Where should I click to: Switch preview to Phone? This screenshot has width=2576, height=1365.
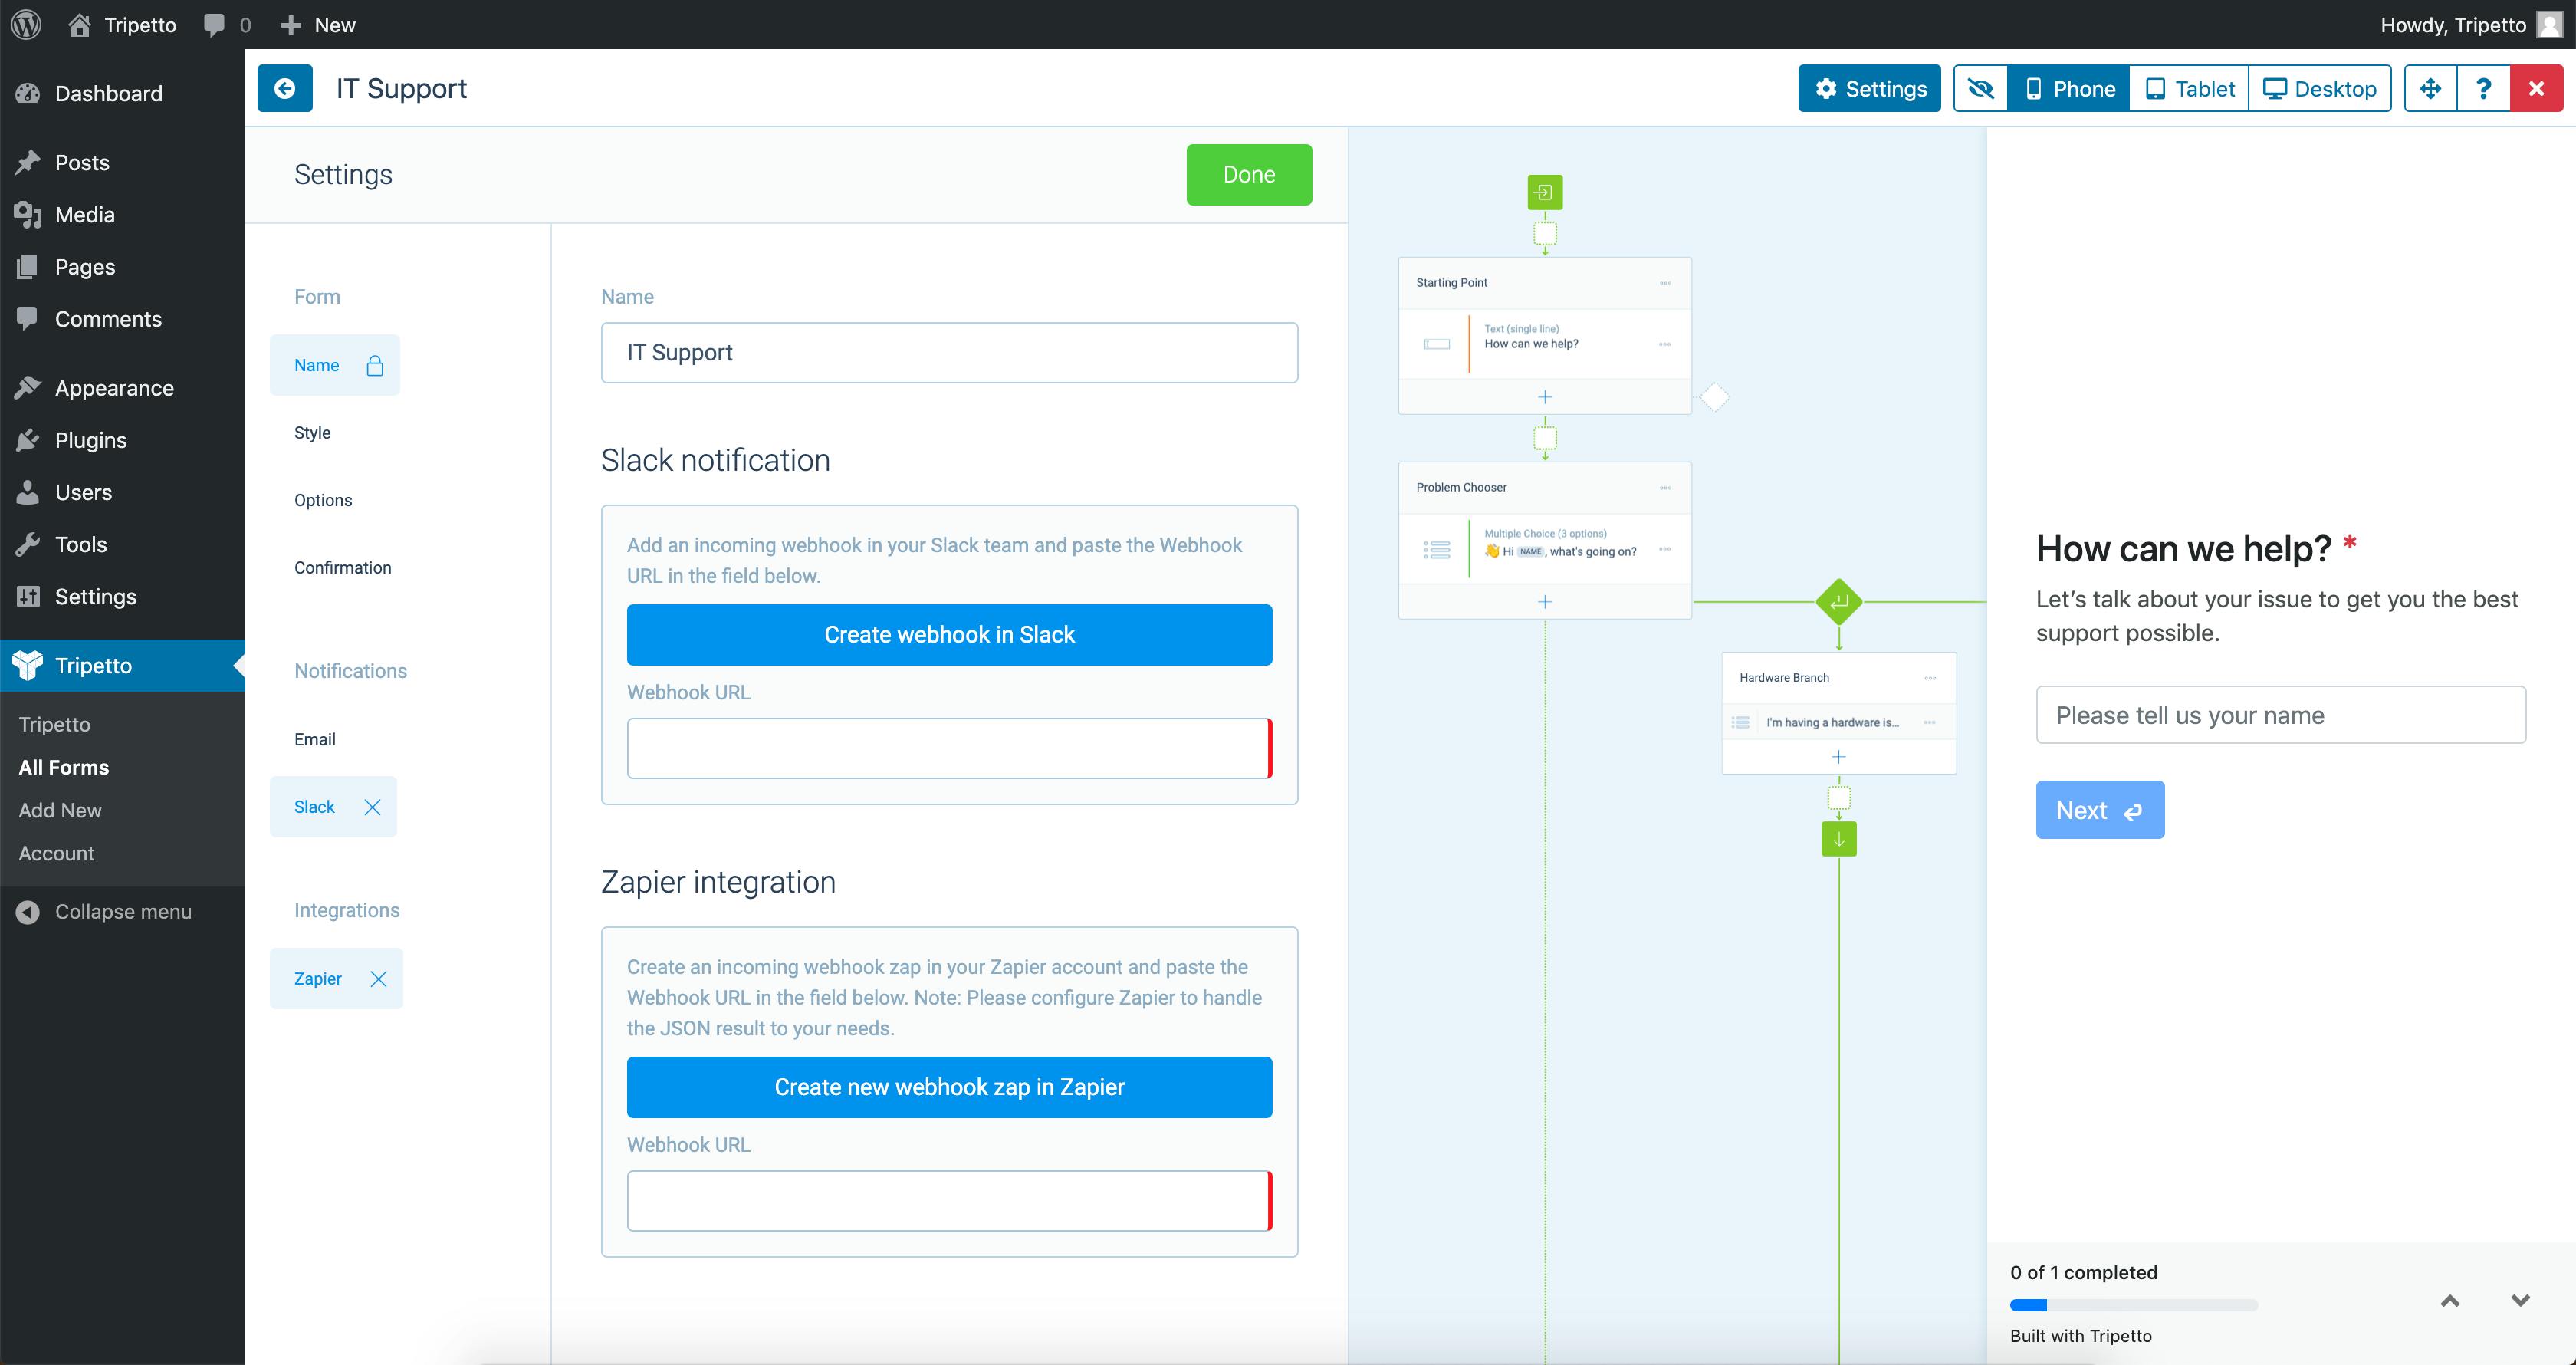point(2069,88)
